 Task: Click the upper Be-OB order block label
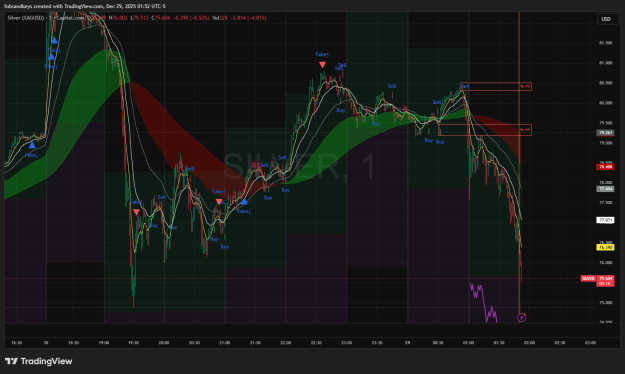(x=525, y=86)
